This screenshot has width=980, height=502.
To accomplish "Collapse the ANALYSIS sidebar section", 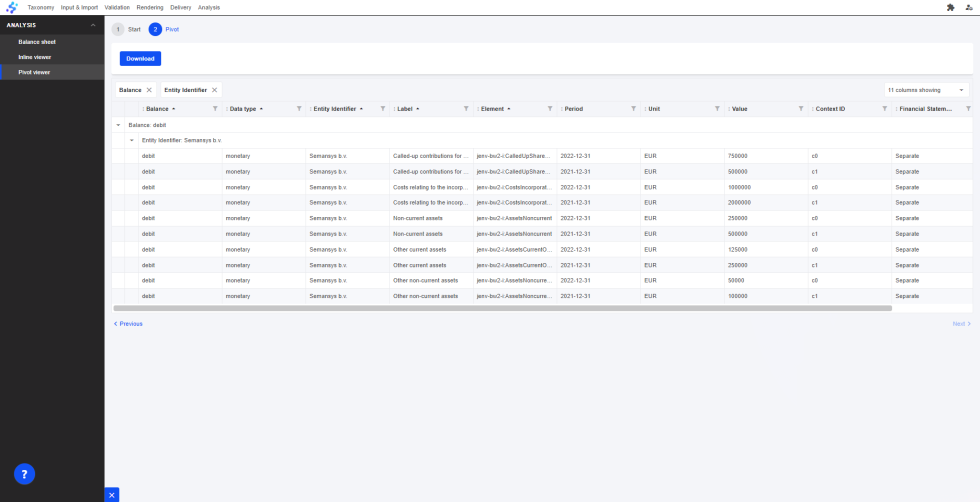I will [93, 25].
